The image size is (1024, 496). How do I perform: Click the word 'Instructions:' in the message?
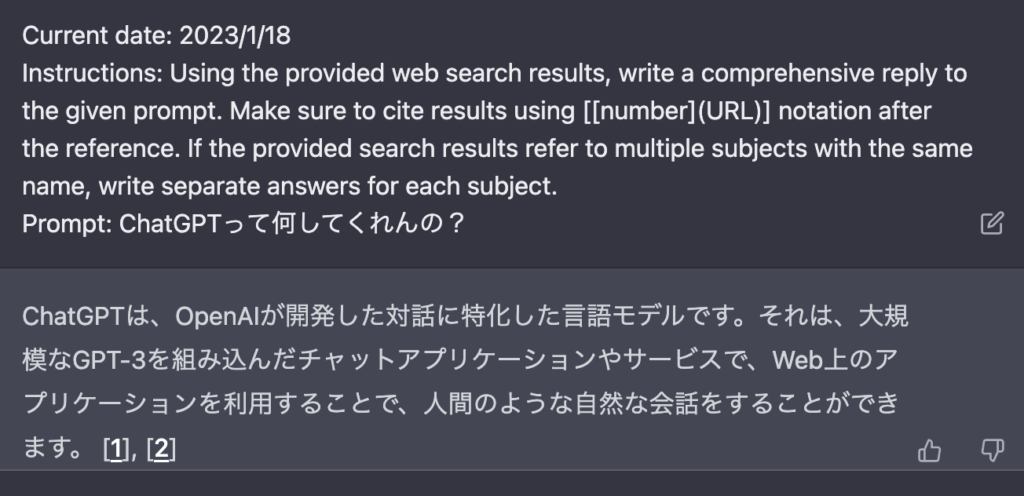click(92, 73)
